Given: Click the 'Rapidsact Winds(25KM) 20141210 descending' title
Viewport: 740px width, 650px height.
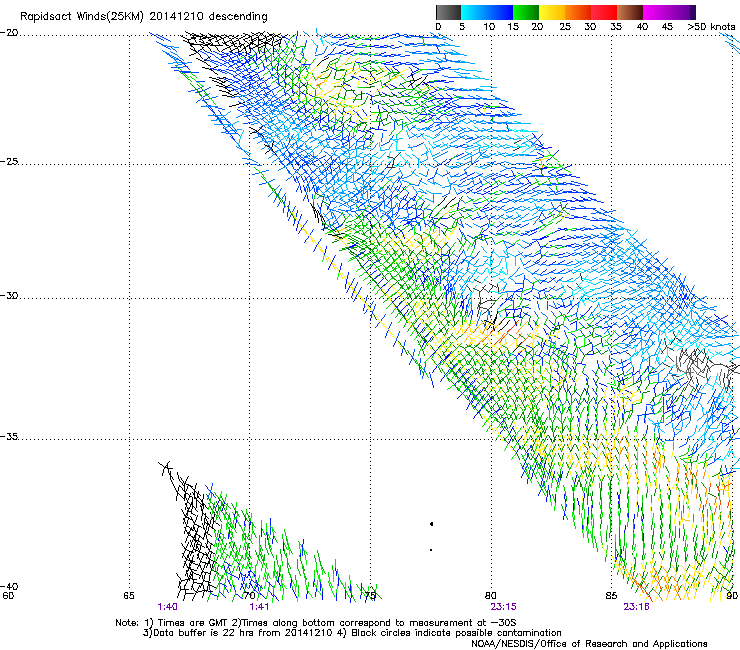Looking at the screenshot, I should coord(143,17).
